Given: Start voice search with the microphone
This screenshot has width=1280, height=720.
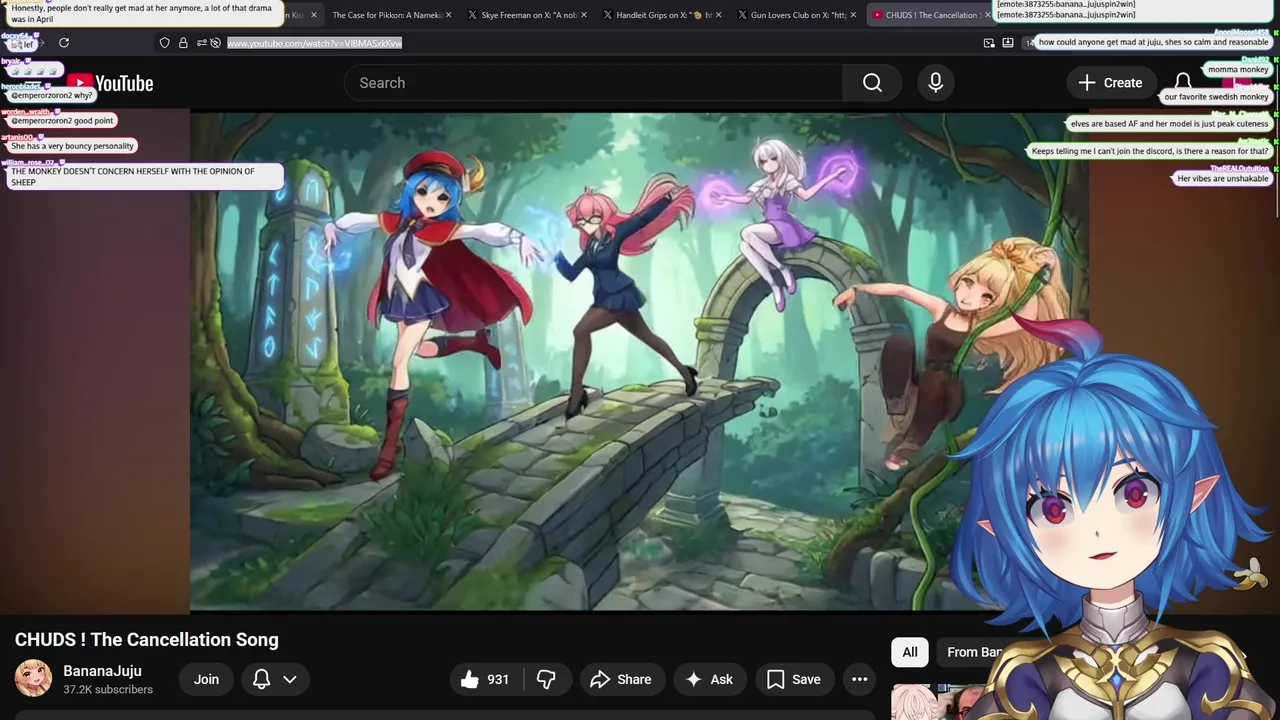Looking at the screenshot, I should [x=935, y=83].
